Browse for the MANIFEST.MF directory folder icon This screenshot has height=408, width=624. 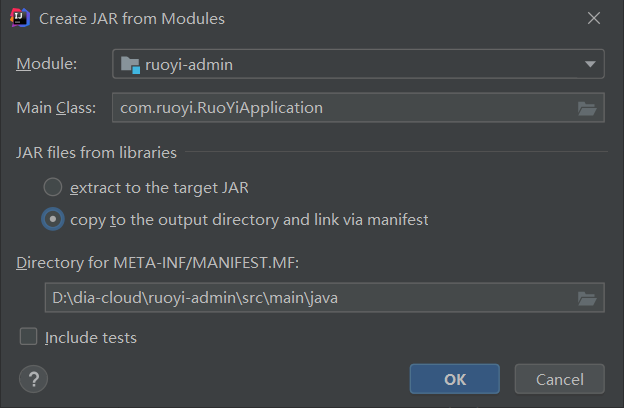click(x=587, y=297)
